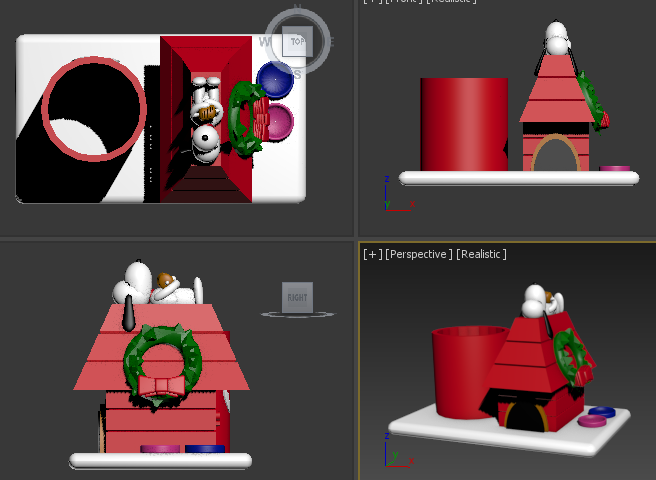Select the red cylinder in the Front viewport
Image resolution: width=656 pixels, height=480 pixels.
pyautogui.click(x=464, y=124)
